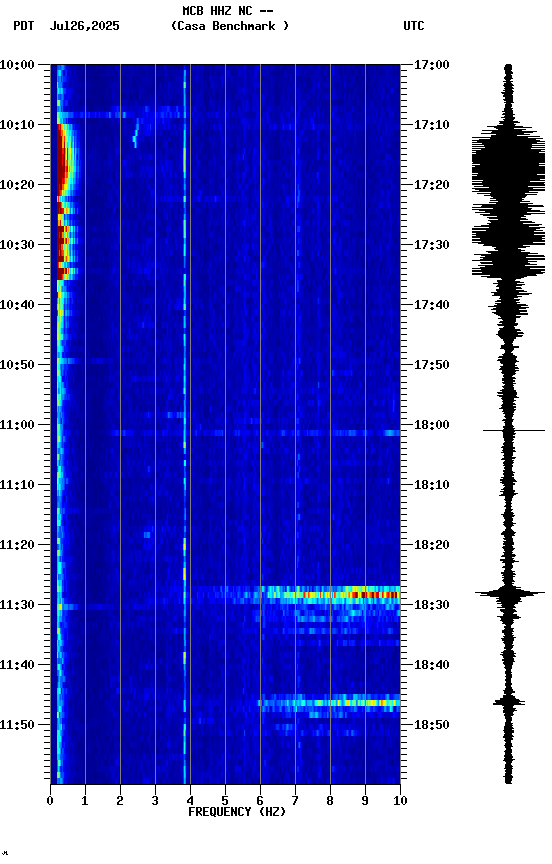552x864 pixels.
Task: Click the 17:20 UTC time label
Action: coord(432,185)
